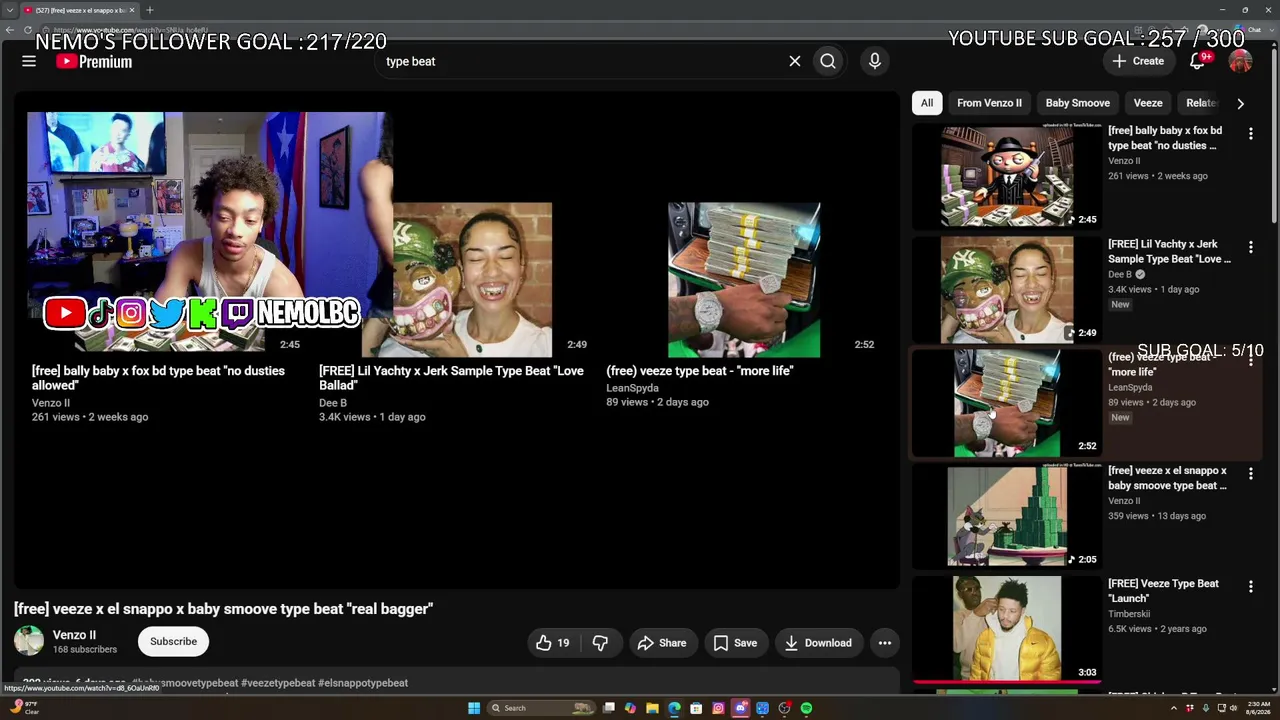Viewport: 1280px width, 720px height.
Task: Select the 'All' filter chip
Action: [x=927, y=103]
